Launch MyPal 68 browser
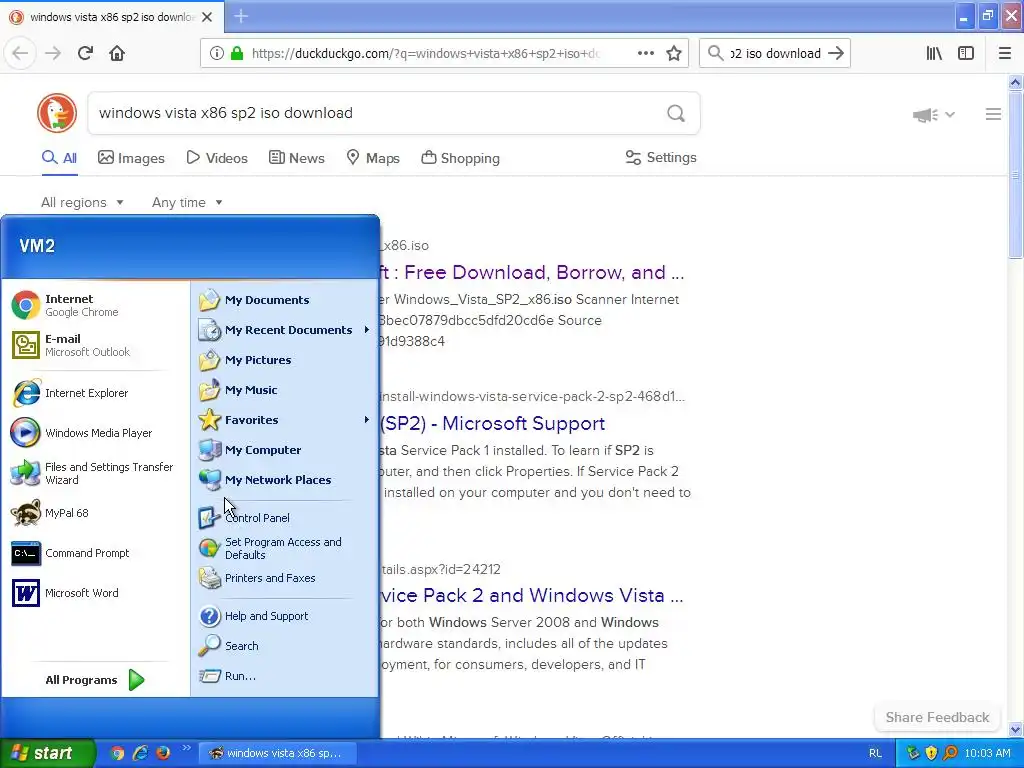Viewport: 1024px width, 768px height. click(50, 513)
